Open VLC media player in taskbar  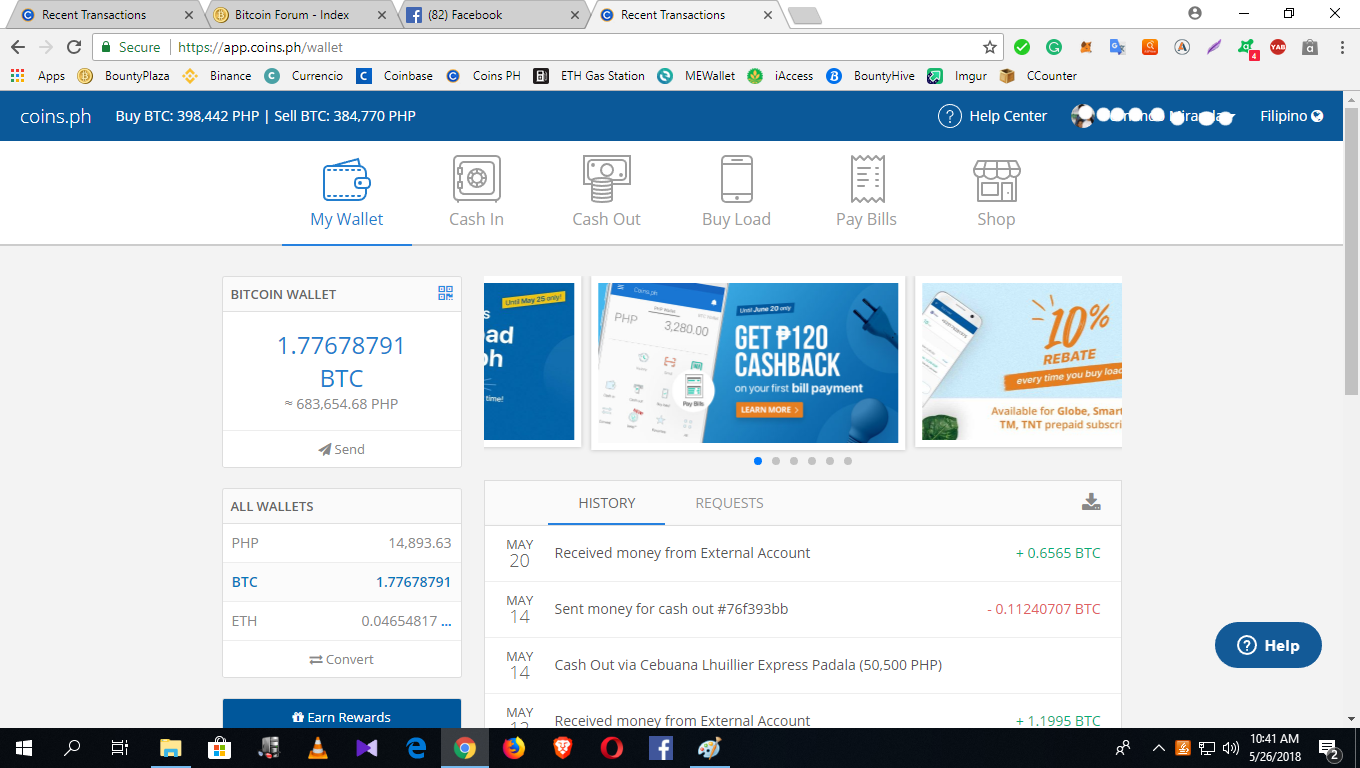pyautogui.click(x=317, y=748)
